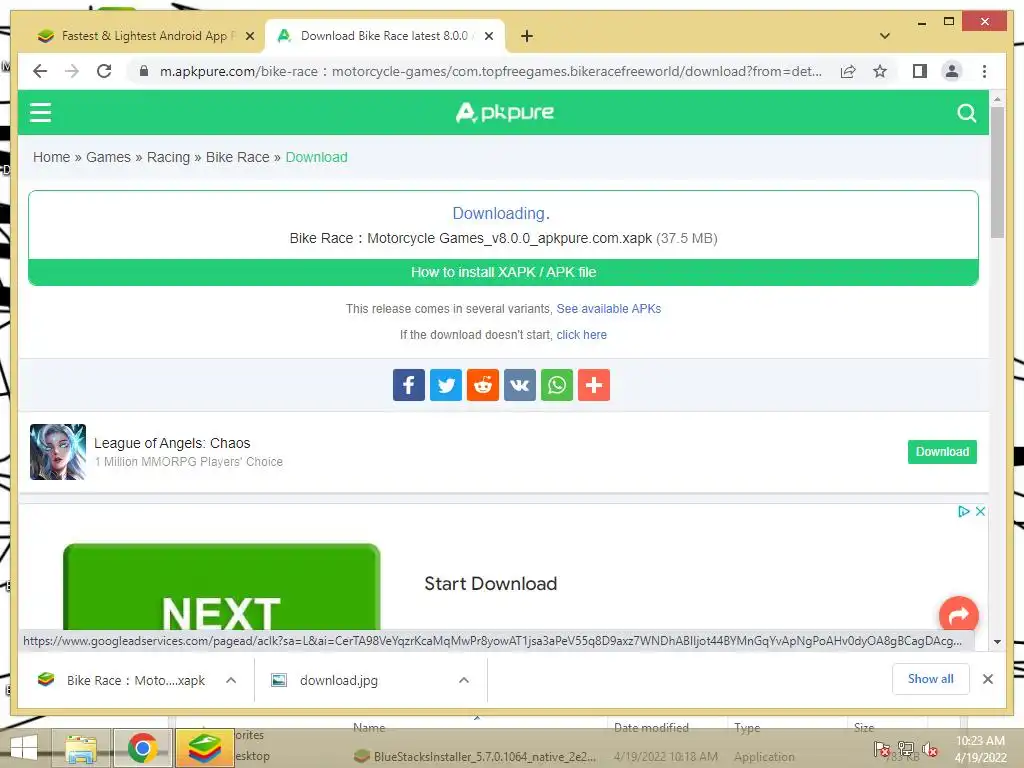The width and height of the screenshot is (1024, 768).
Task: Bookmark this page with star icon
Action: 880,71
